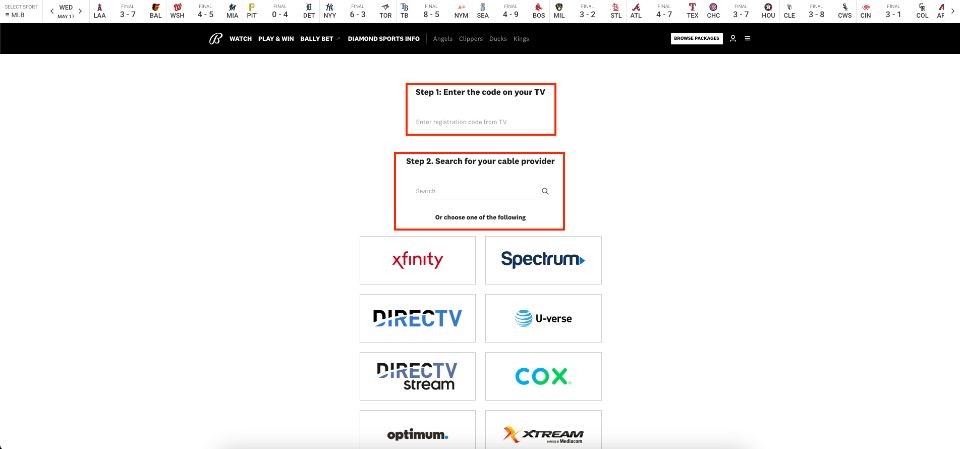960x449 pixels.
Task: Choose DIRECTV Stream as provider
Action: [x=418, y=376]
